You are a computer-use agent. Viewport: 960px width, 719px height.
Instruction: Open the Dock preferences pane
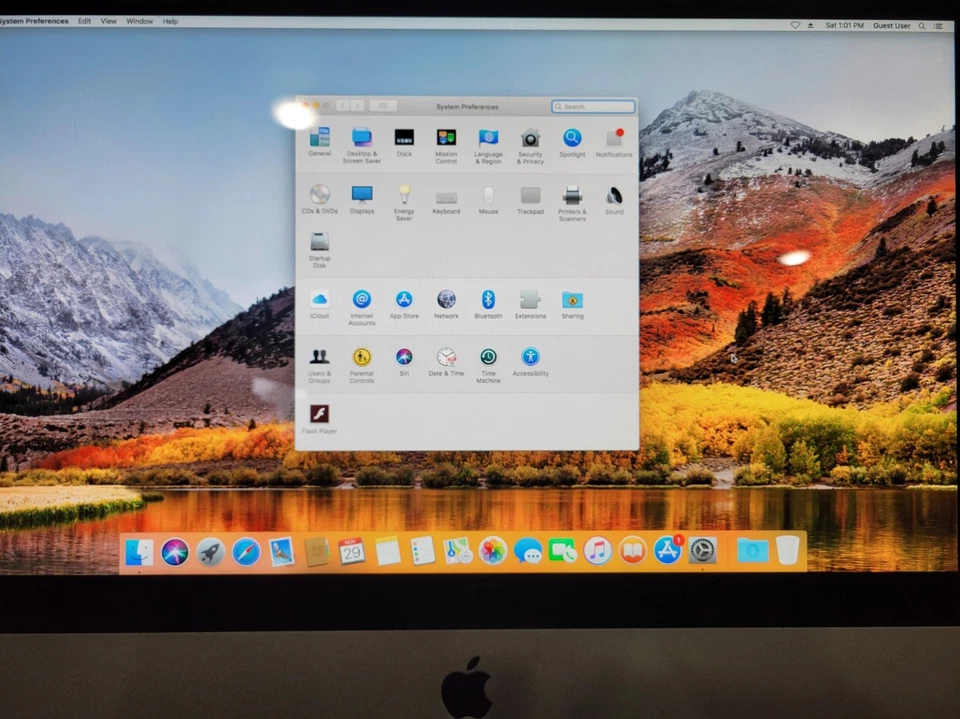click(404, 138)
